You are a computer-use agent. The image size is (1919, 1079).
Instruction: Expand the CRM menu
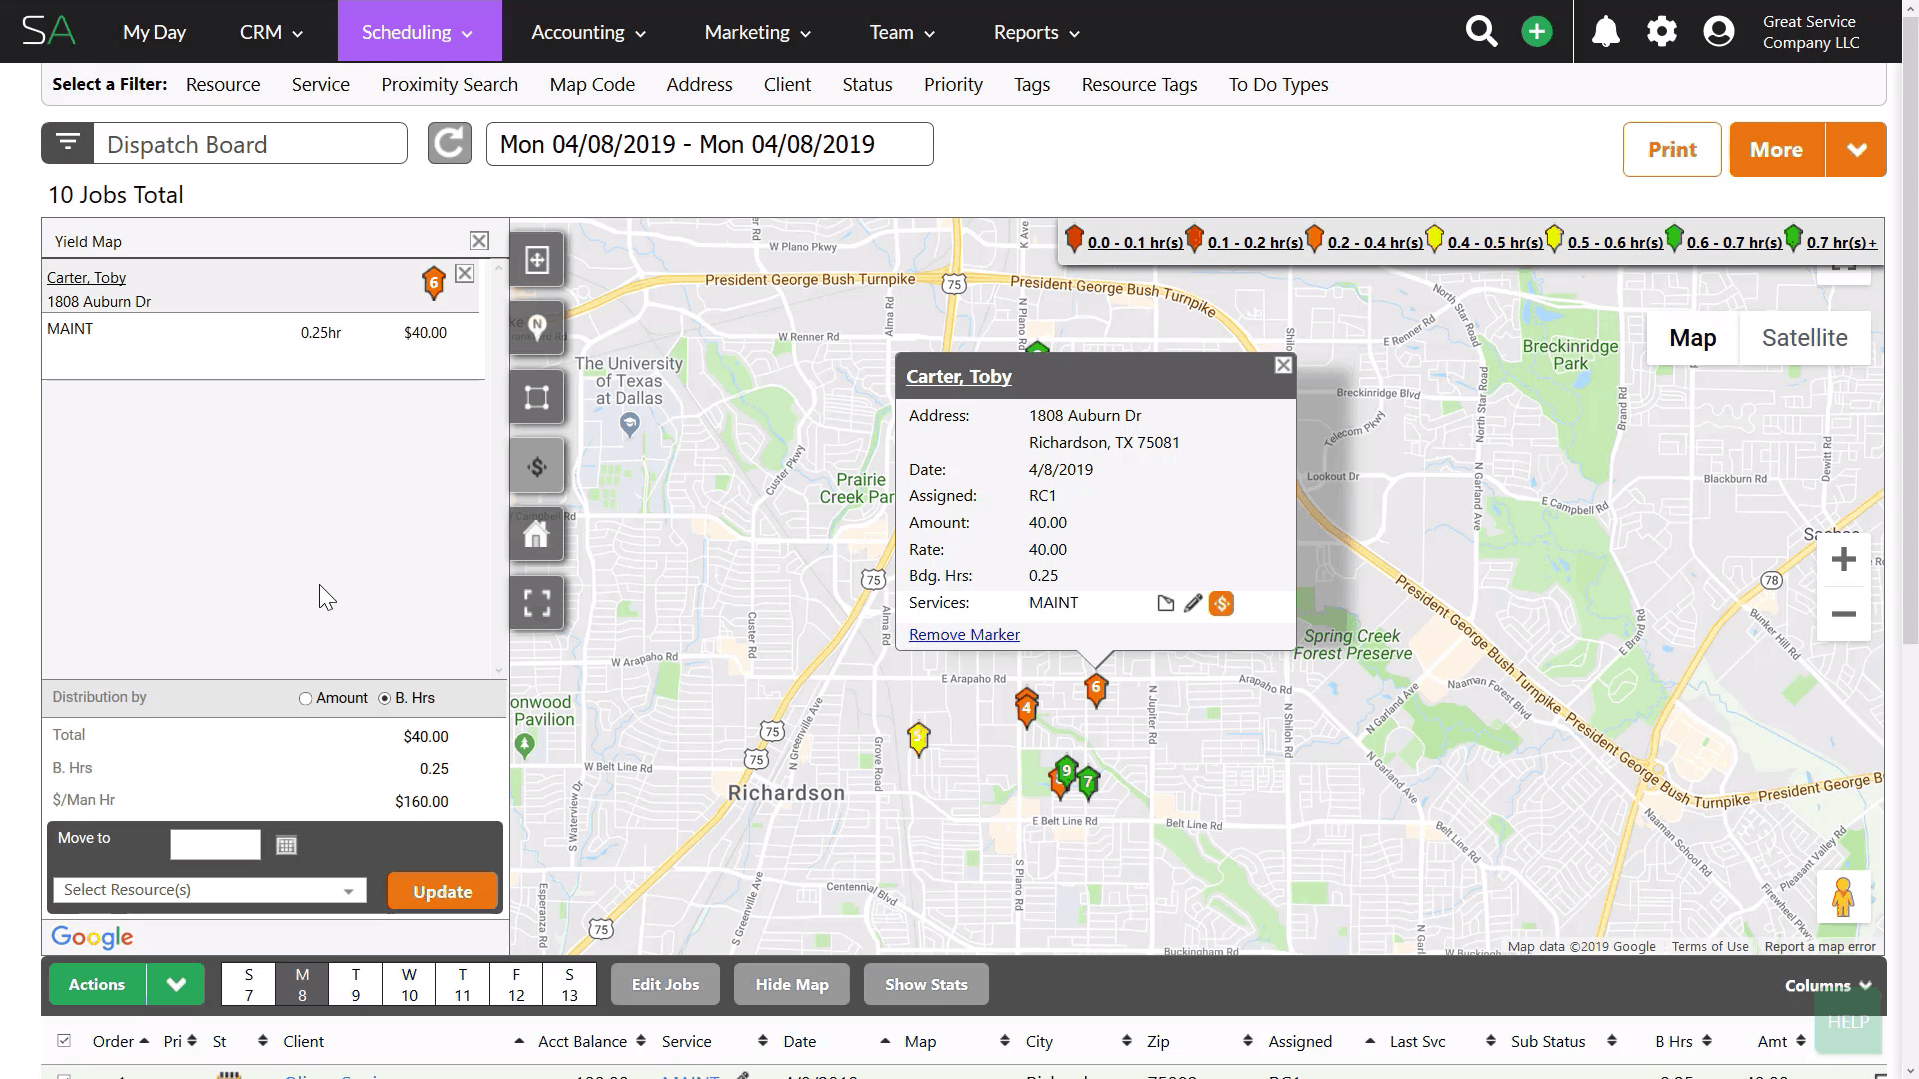(x=271, y=32)
